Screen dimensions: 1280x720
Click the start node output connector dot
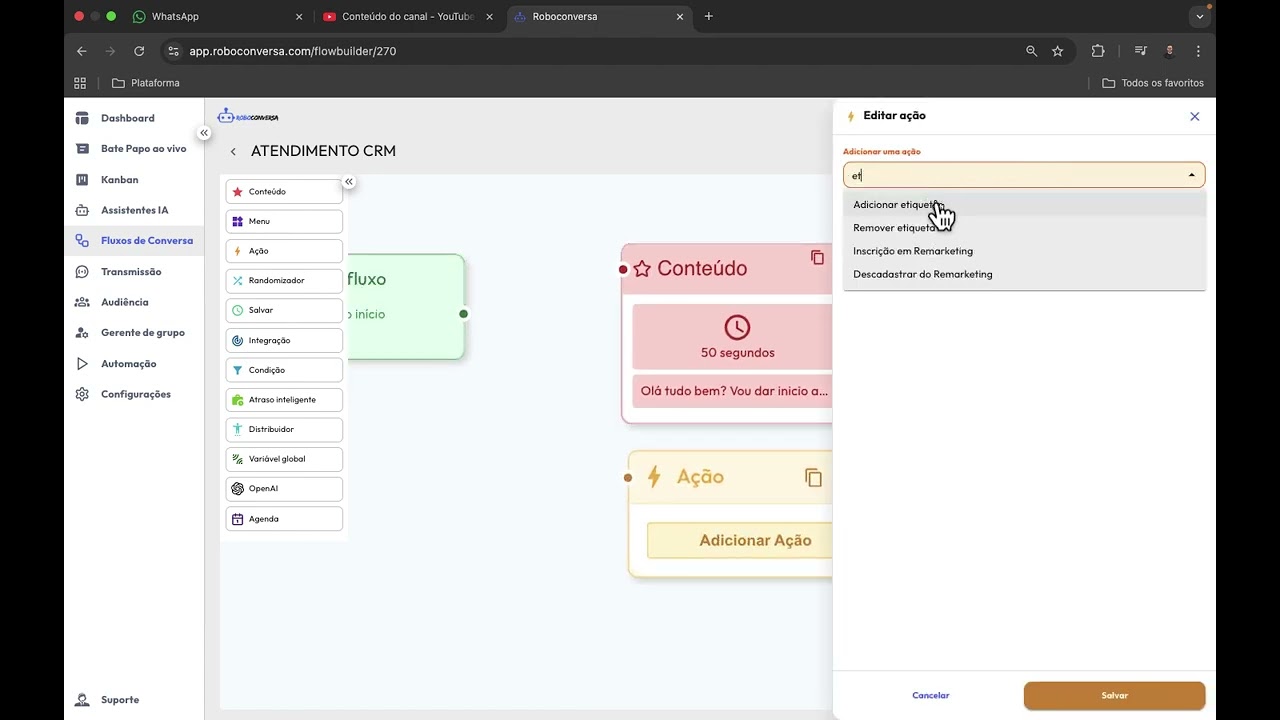pos(463,314)
